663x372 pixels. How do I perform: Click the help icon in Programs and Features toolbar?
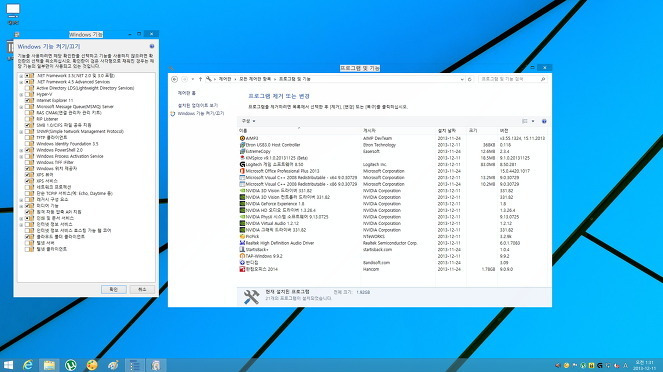point(544,121)
